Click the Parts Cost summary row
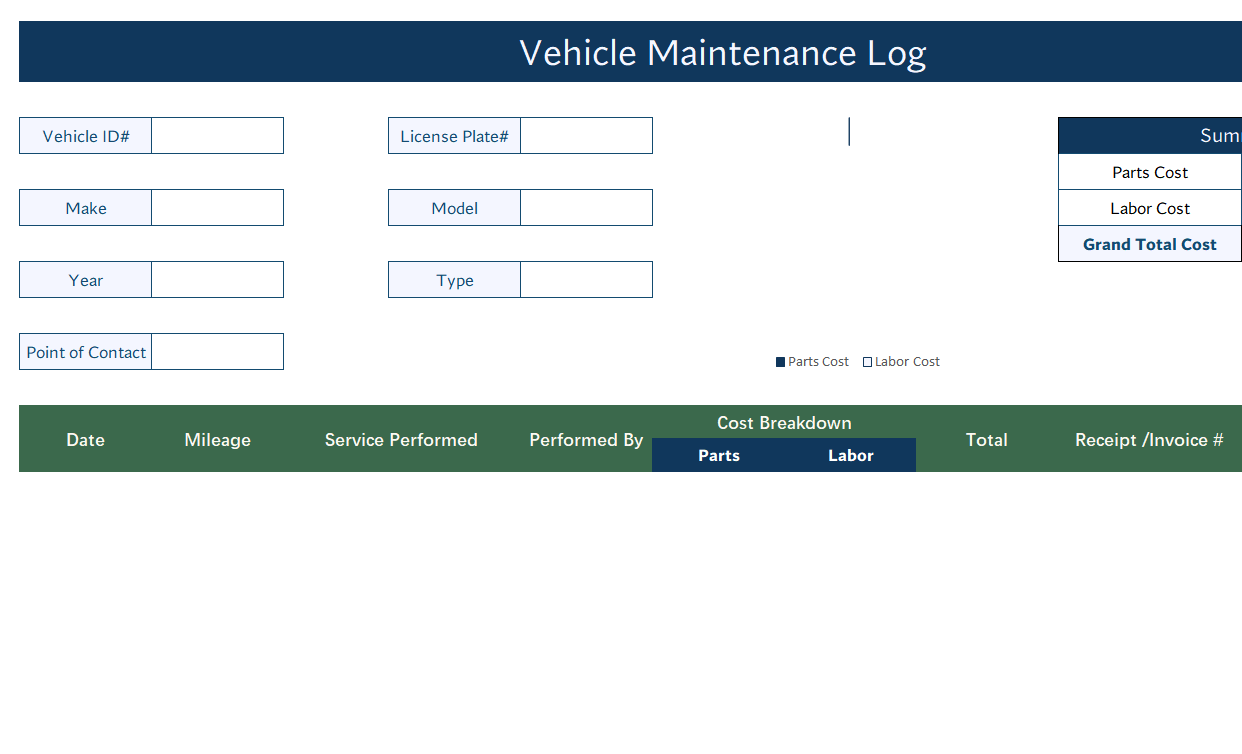This screenshot has width=1242, height=754. (1150, 172)
